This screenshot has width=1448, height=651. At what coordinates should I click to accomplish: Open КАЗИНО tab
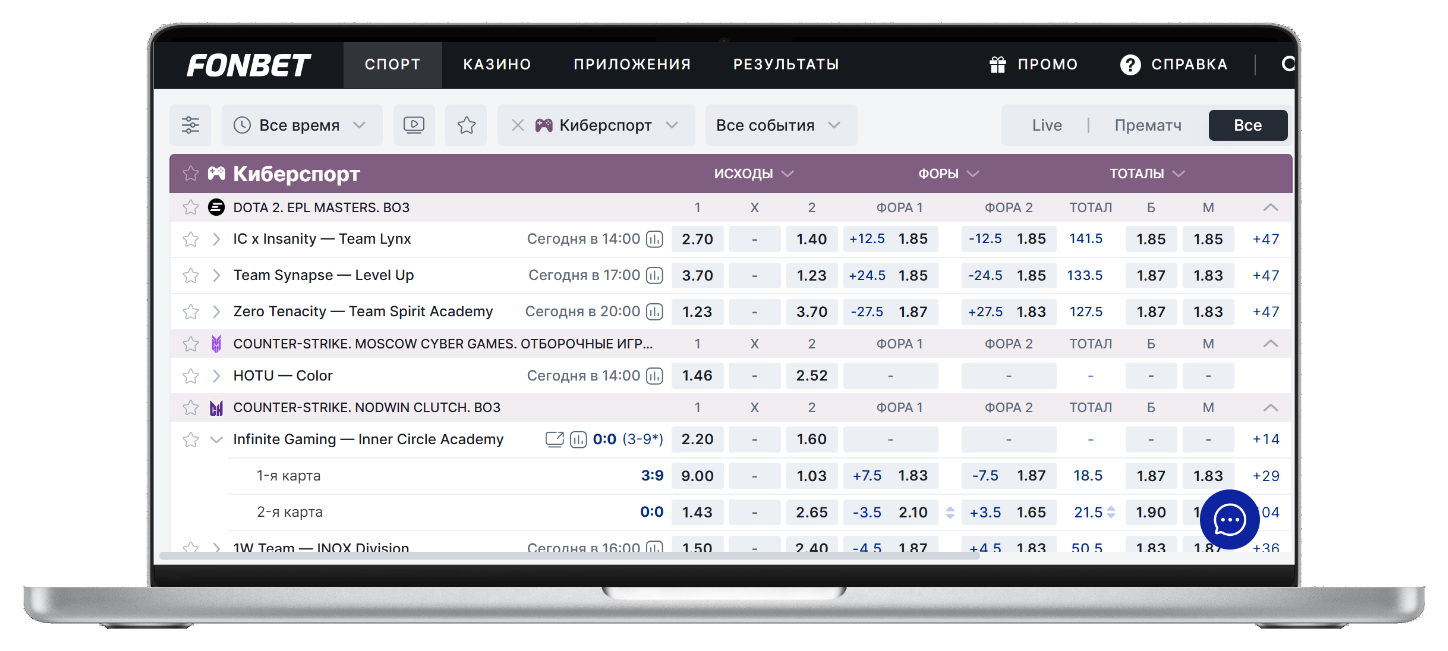coord(497,65)
